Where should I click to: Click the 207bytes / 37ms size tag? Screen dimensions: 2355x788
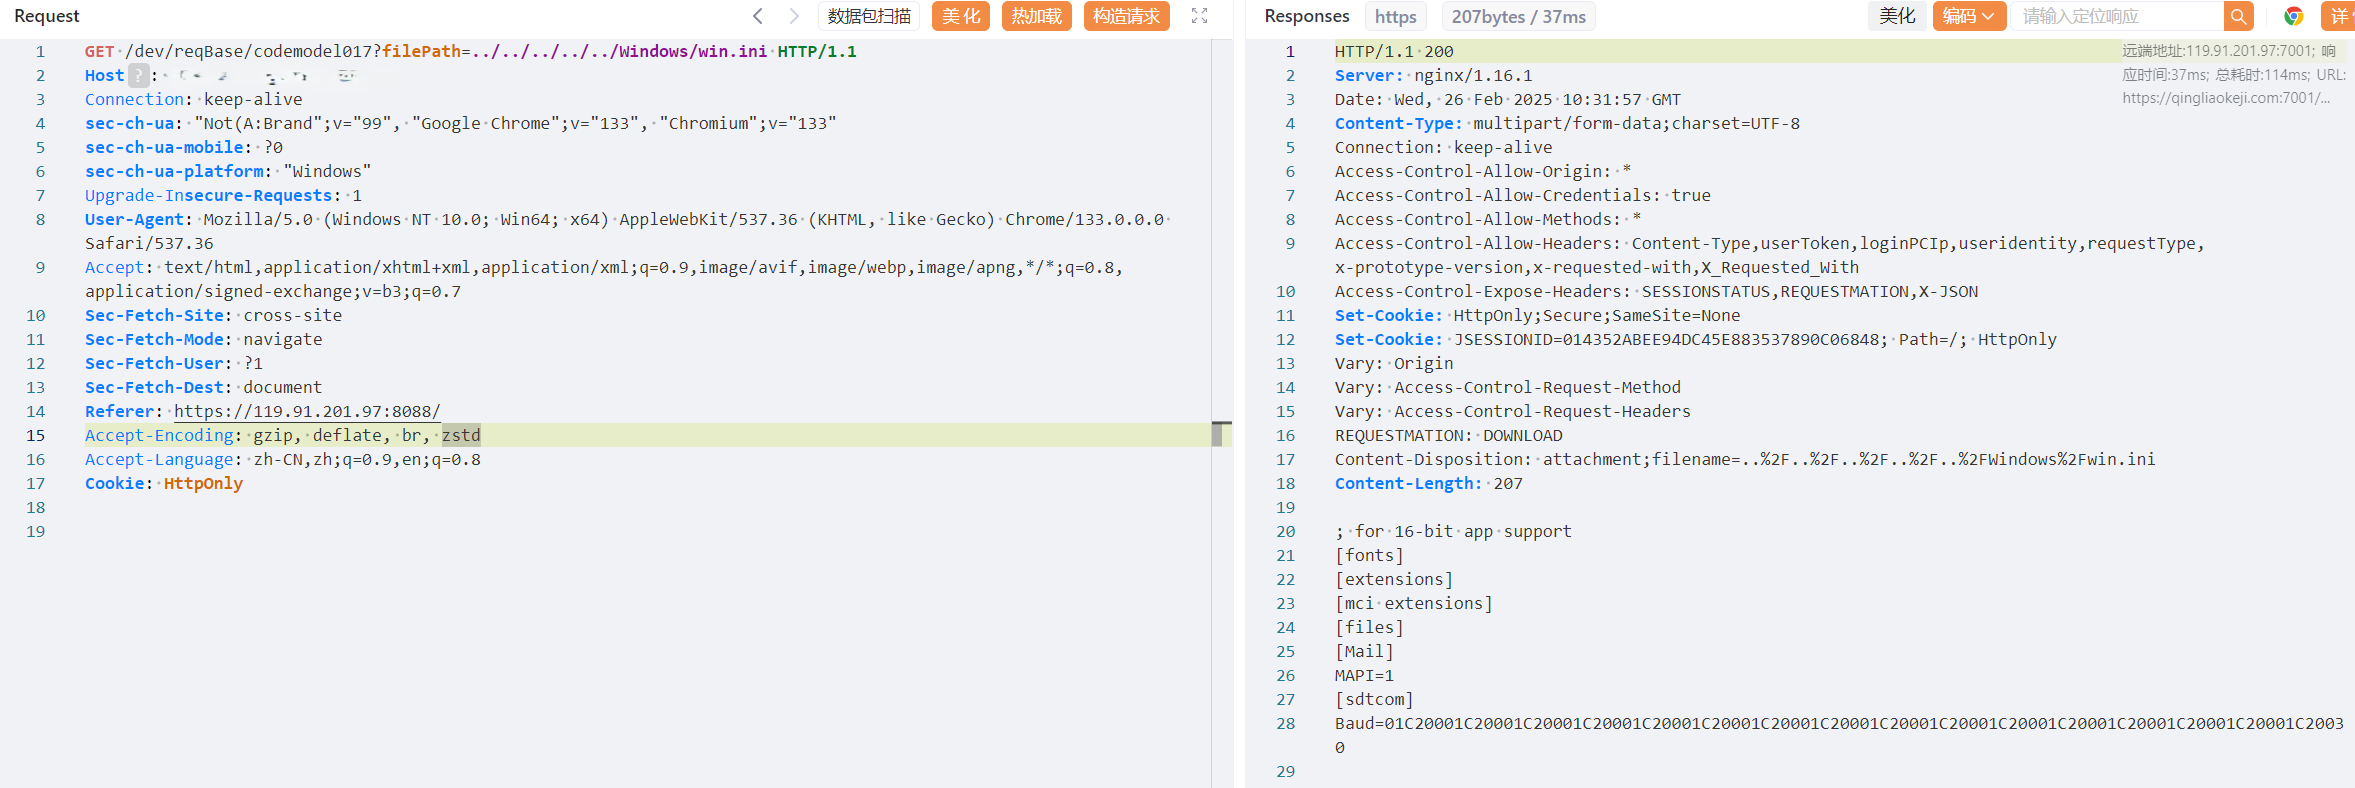coord(1519,17)
